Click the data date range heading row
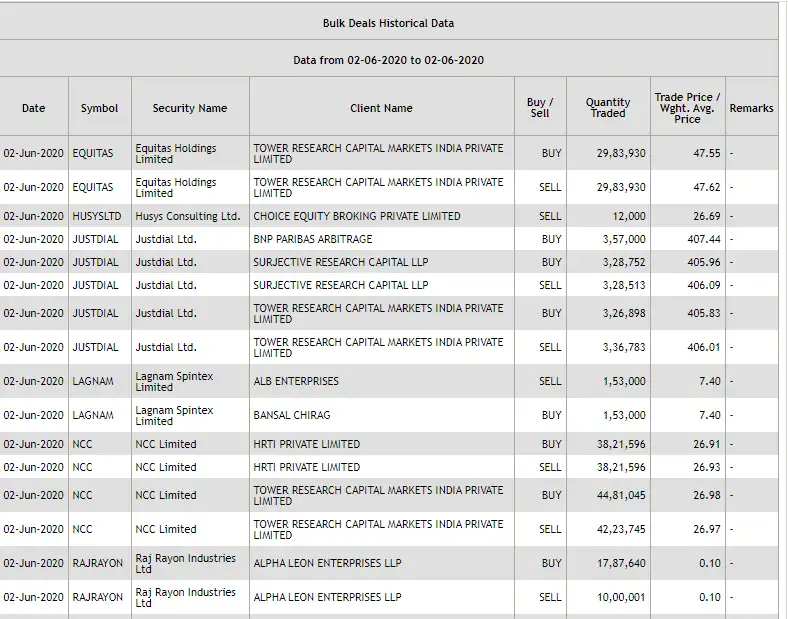 388,60
